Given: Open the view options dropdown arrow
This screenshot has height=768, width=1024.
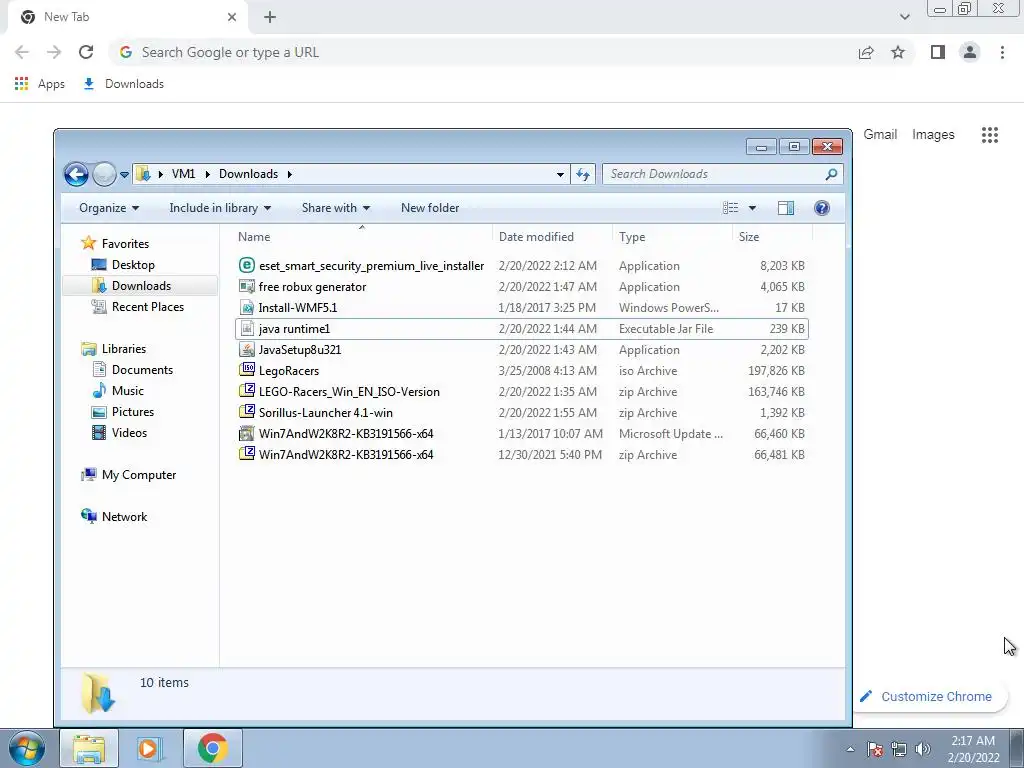Looking at the screenshot, I should pos(752,208).
